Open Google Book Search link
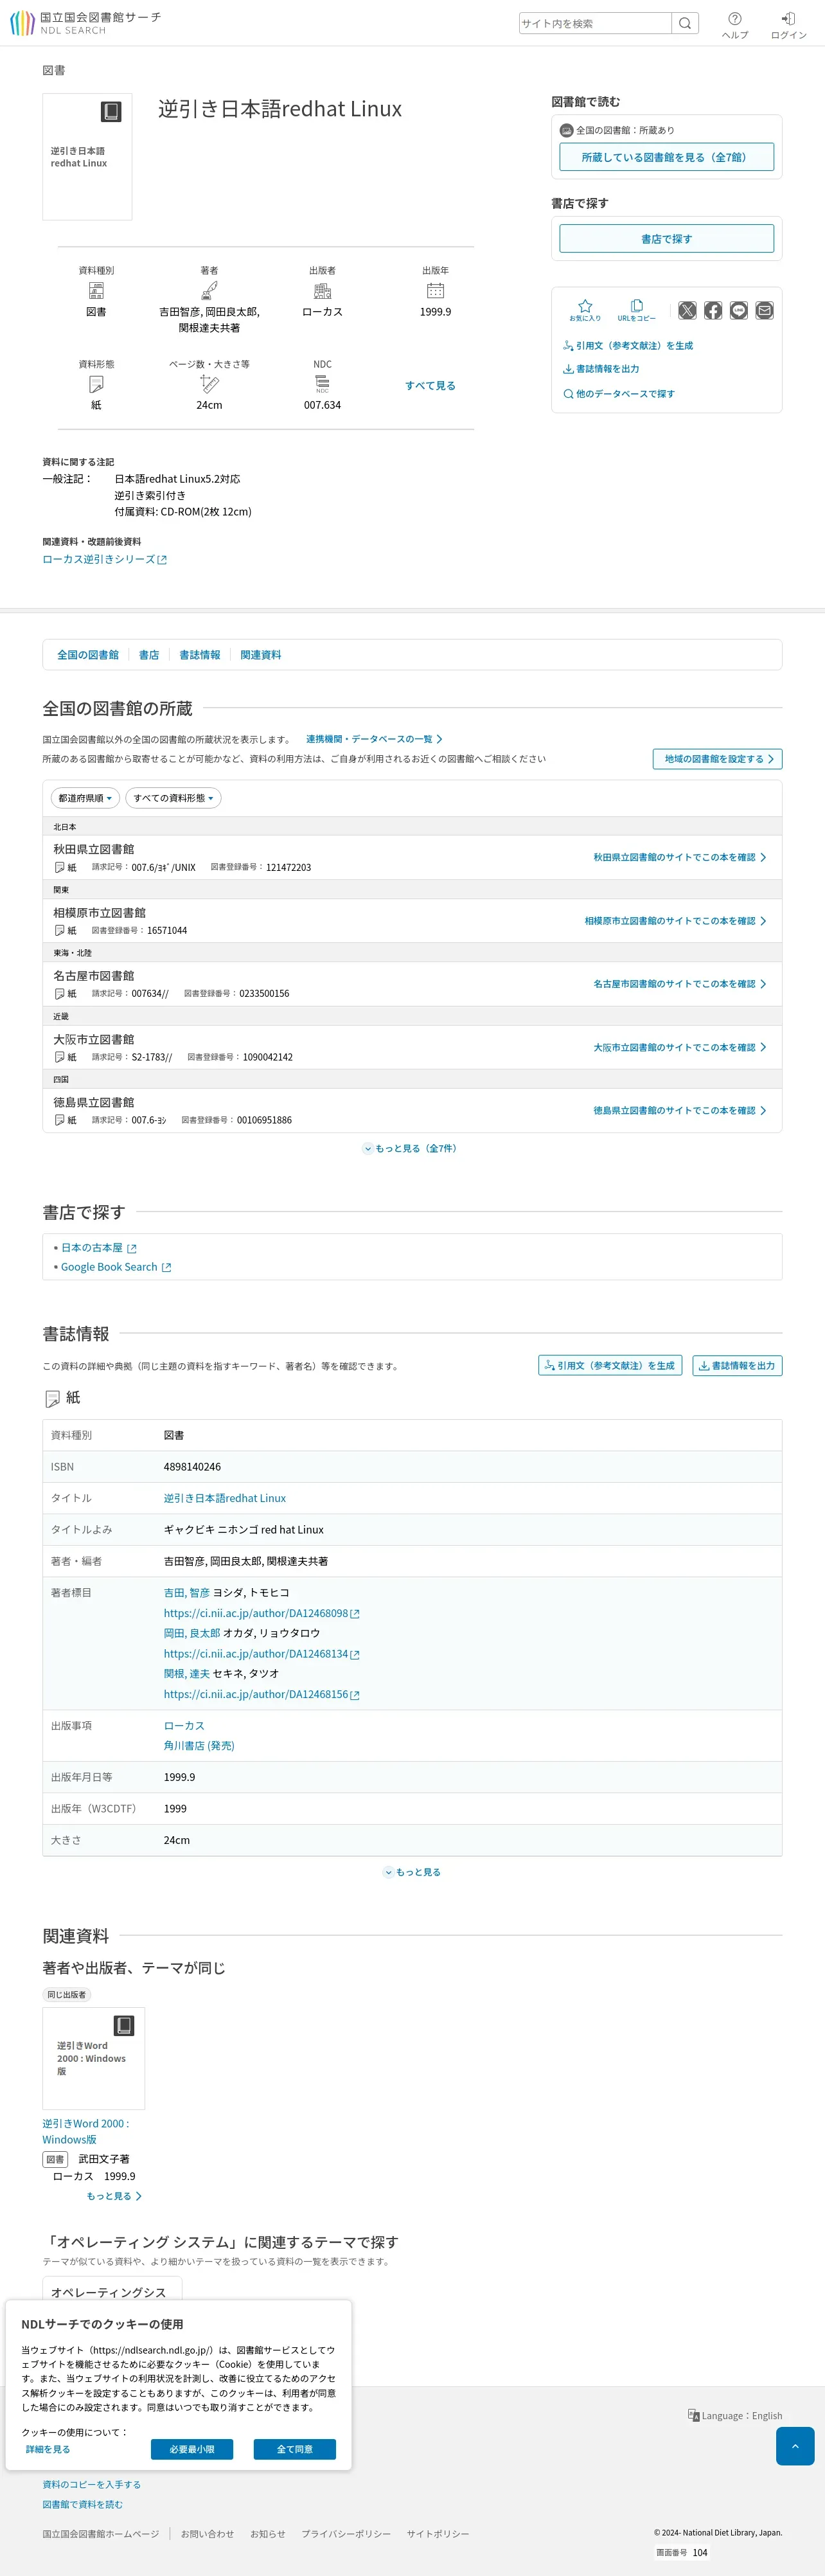825x2576 pixels. click(x=116, y=1267)
